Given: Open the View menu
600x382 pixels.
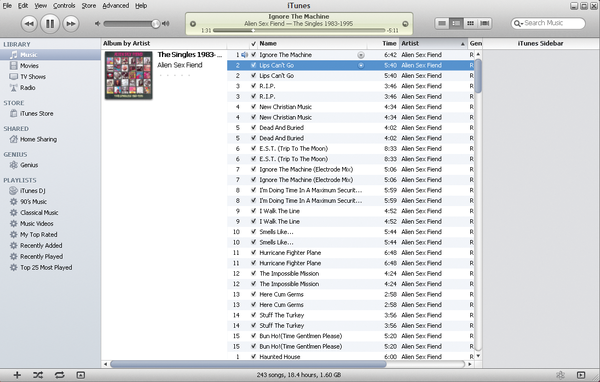Looking at the screenshot, I should 41,6.
